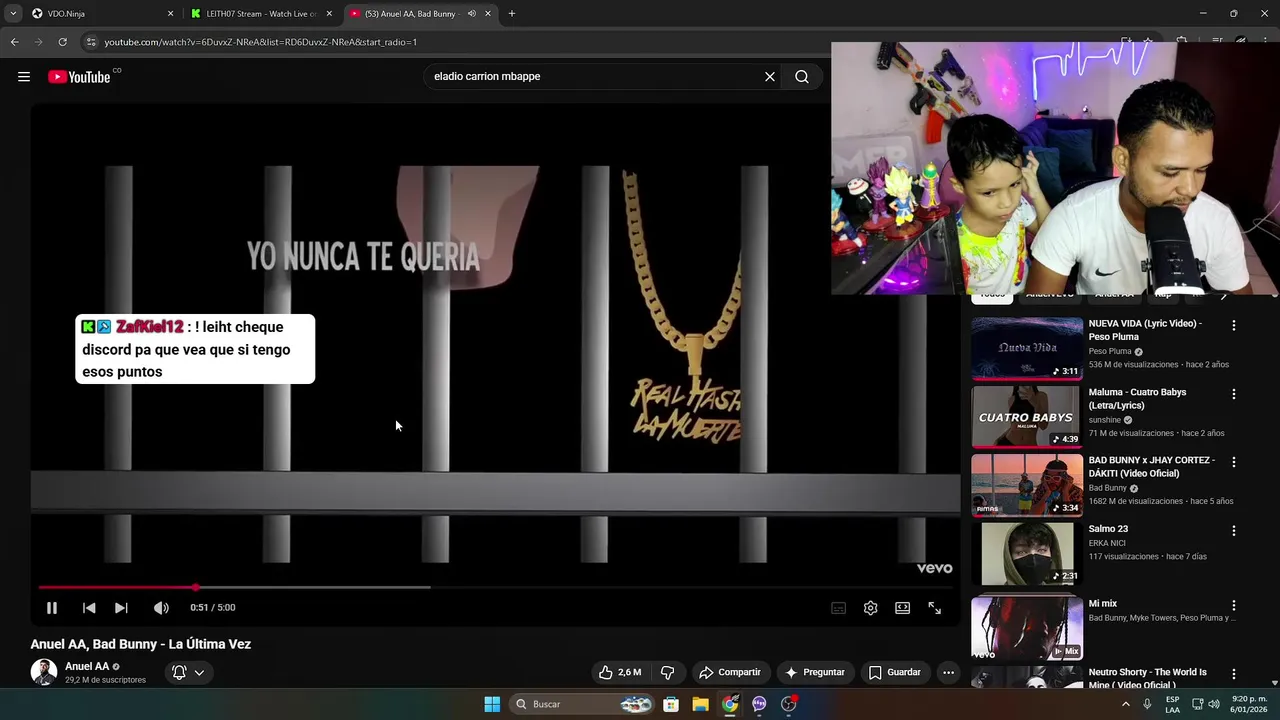Open the Windows Start menu
Screen dimensions: 1280x720
pyautogui.click(x=492, y=704)
